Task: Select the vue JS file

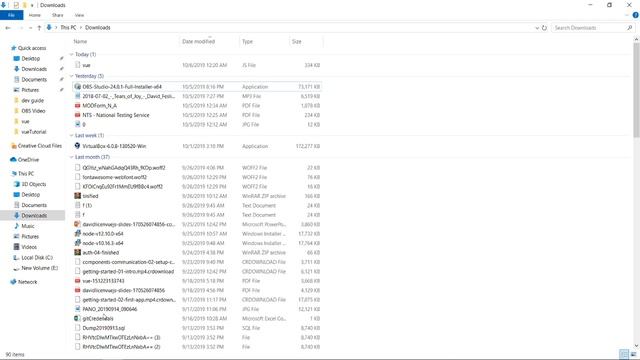Action: (86, 65)
